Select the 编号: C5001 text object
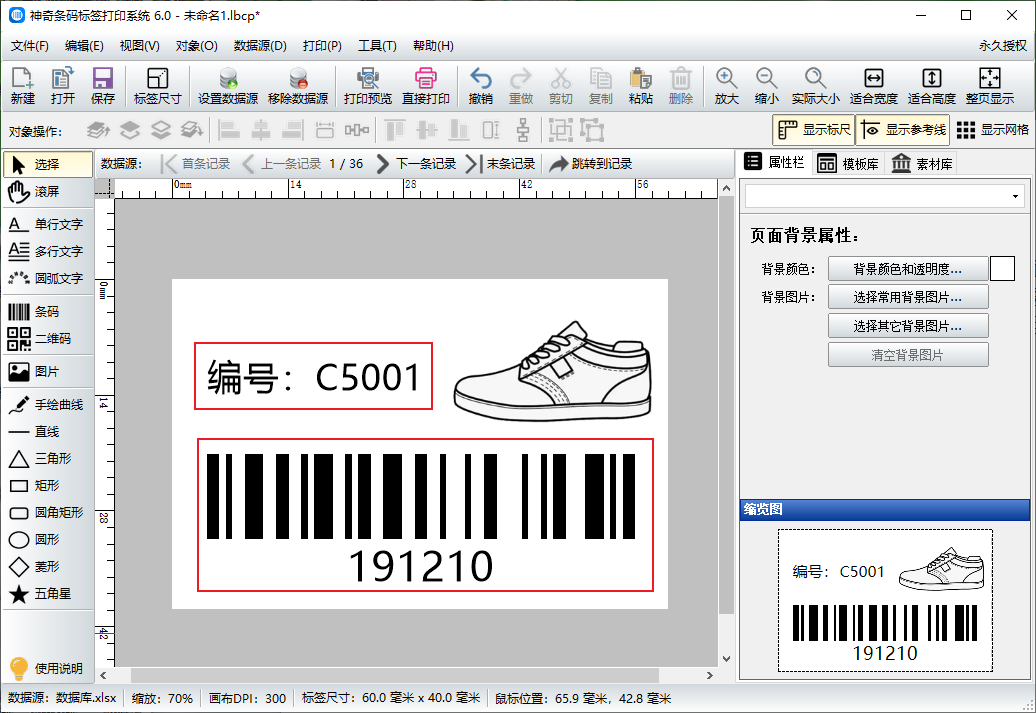The width and height of the screenshot is (1036, 713). tap(313, 376)
